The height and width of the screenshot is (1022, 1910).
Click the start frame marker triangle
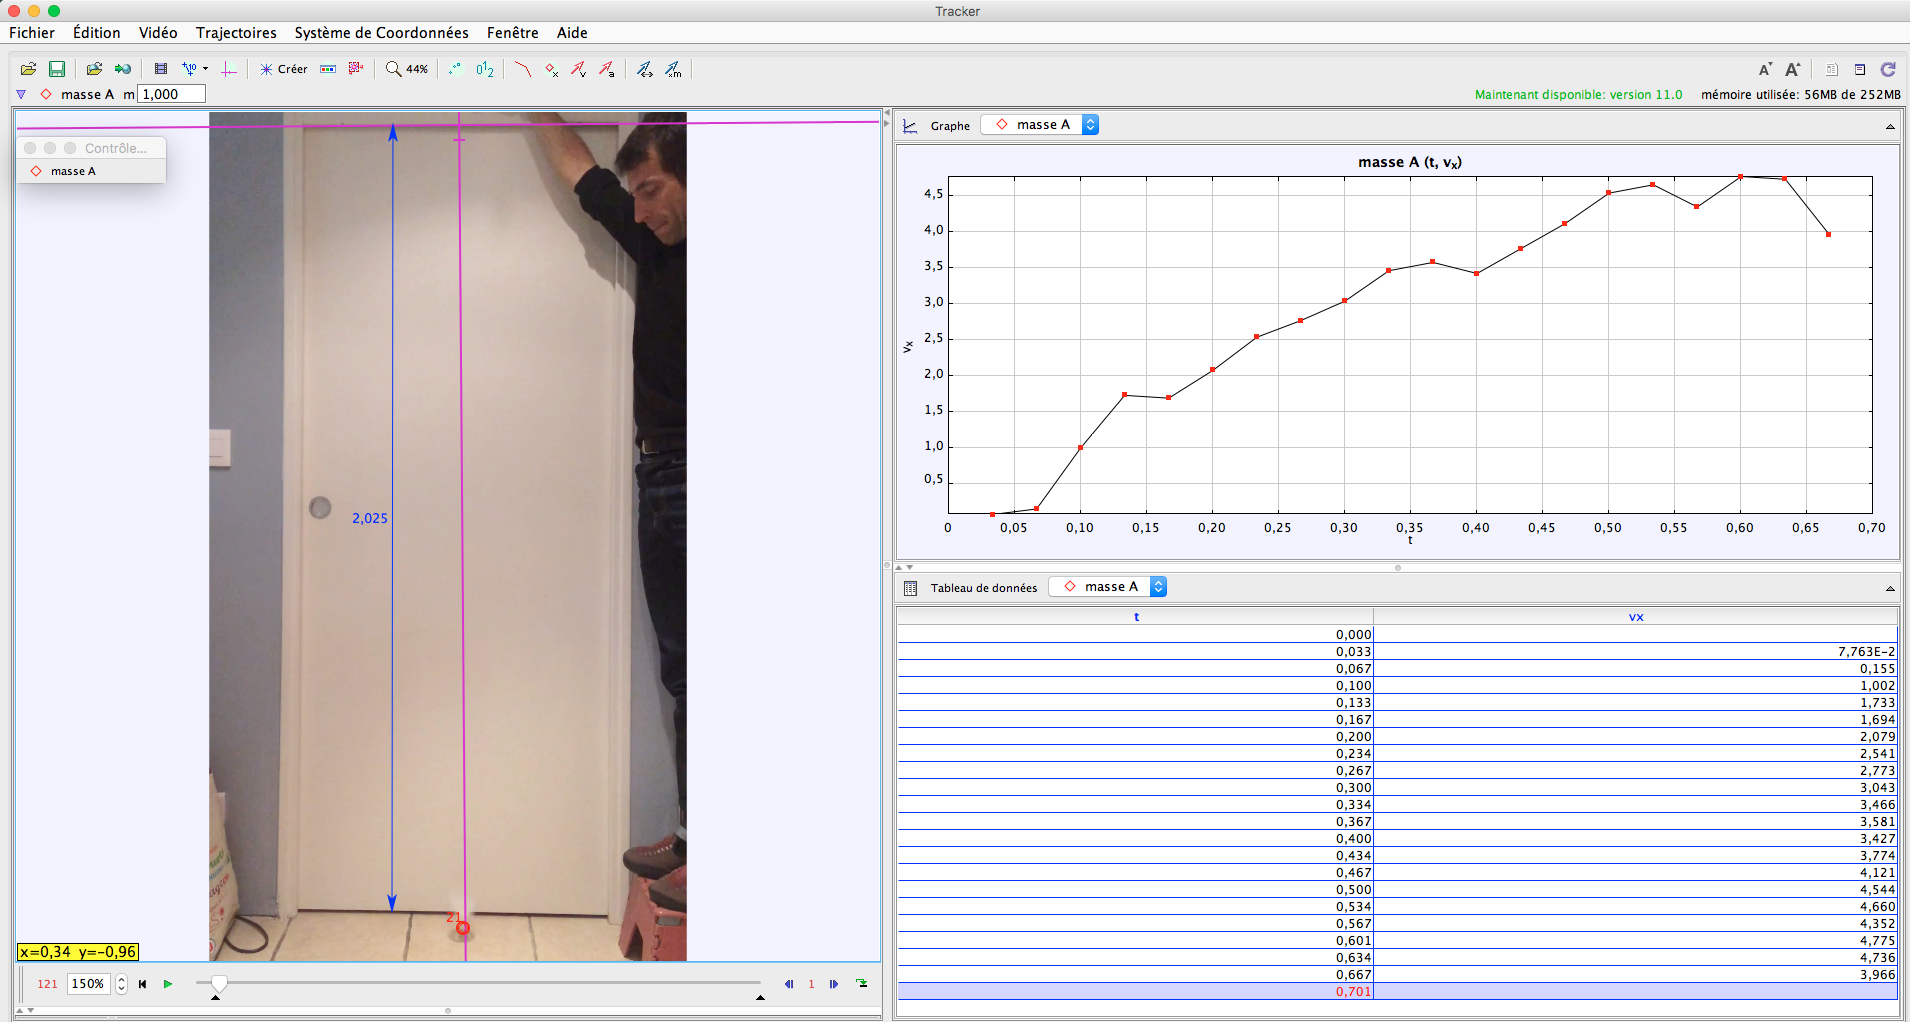(x=215, y=997)
